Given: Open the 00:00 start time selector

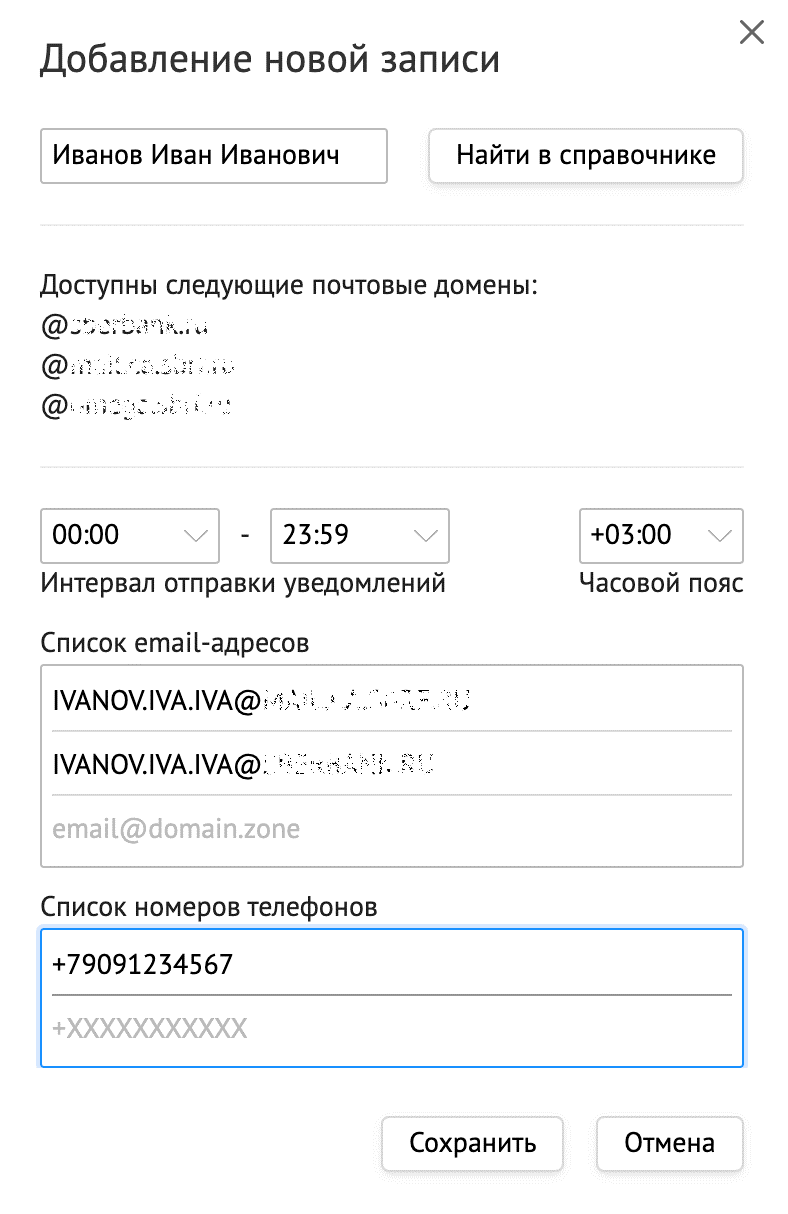Looking at the screenshot, I should coord(110,535).
